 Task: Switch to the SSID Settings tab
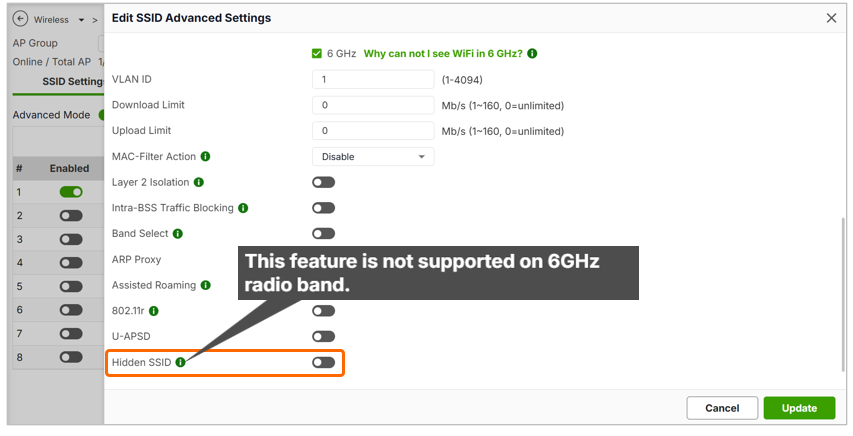73,82
